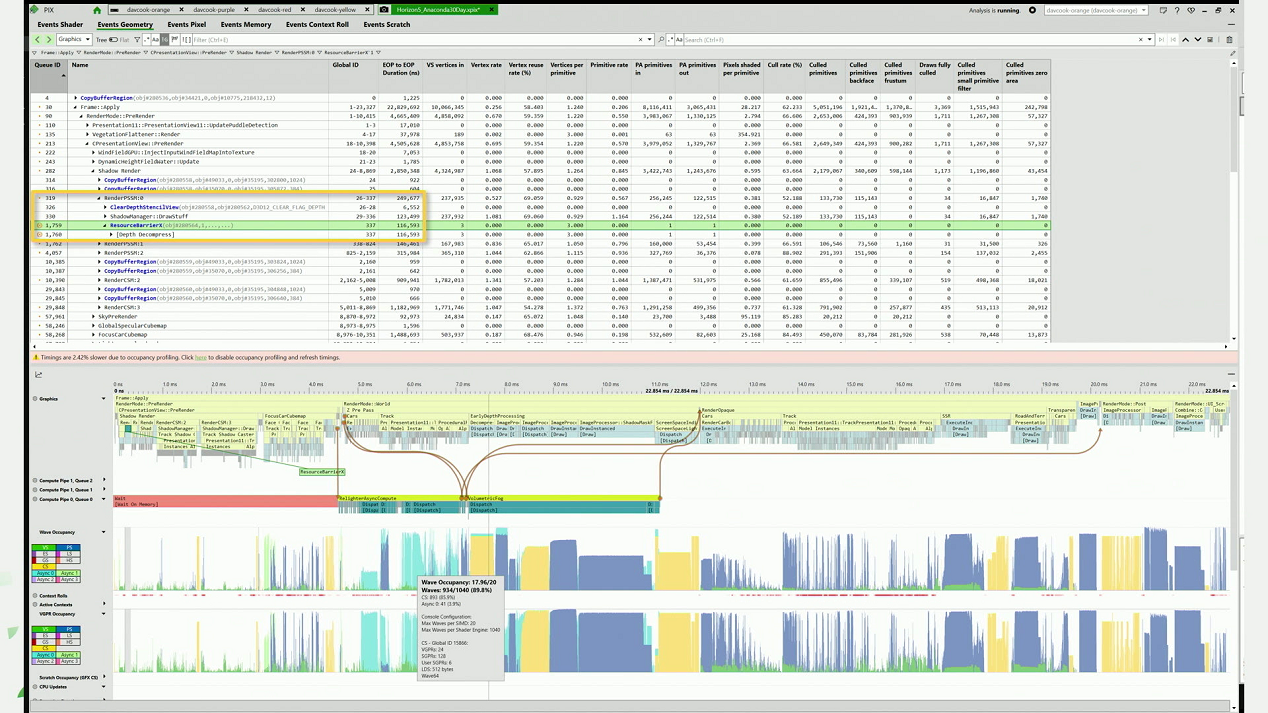1268x713 pixels.
Task: Navigate back with the left green arrow
Action: pos(37,40)
